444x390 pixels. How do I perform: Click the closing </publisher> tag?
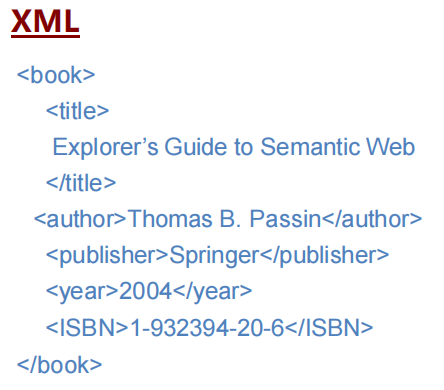coord(324,255)
